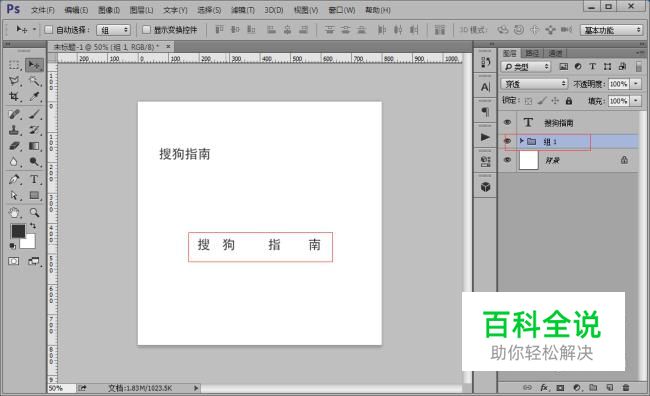Screen dimensions: 650x396
Task: Select the Hand tool
Action: (x=15, y=213)
